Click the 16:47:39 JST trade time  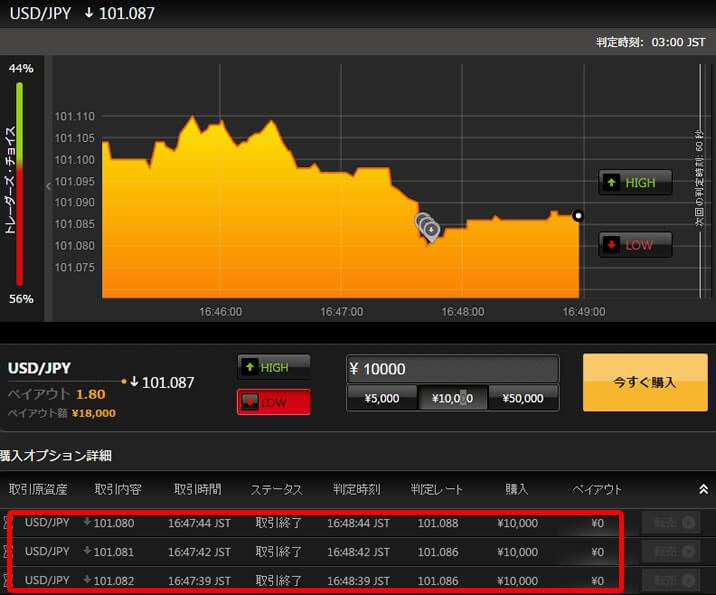(x=199, y=581)
